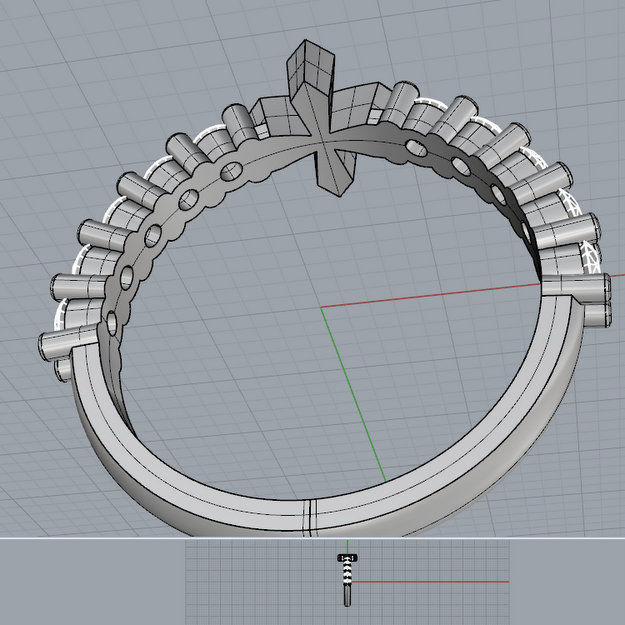Select the small side-view model in lower viewport
The height and width of the screenshot is (625, 625).
pos(347,580)
